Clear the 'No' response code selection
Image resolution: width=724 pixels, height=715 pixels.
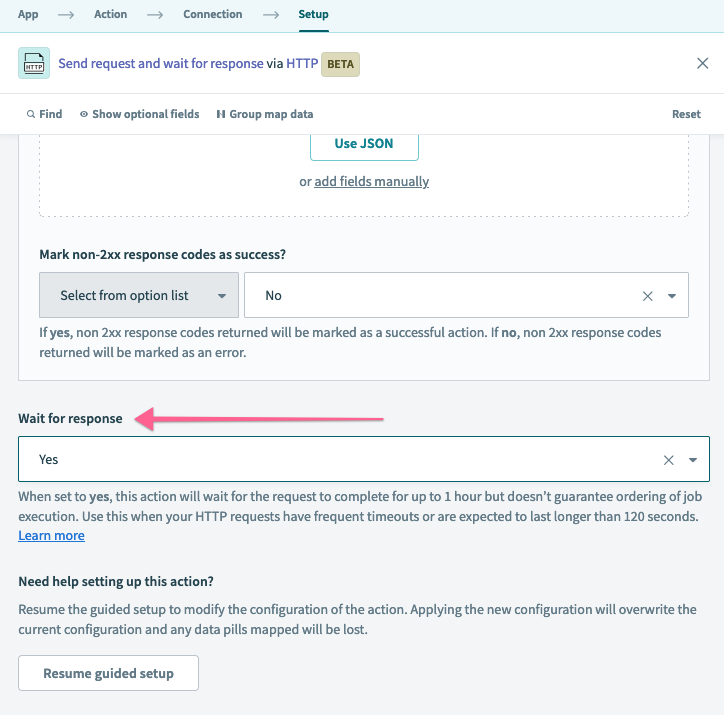(x=647, y=296)
